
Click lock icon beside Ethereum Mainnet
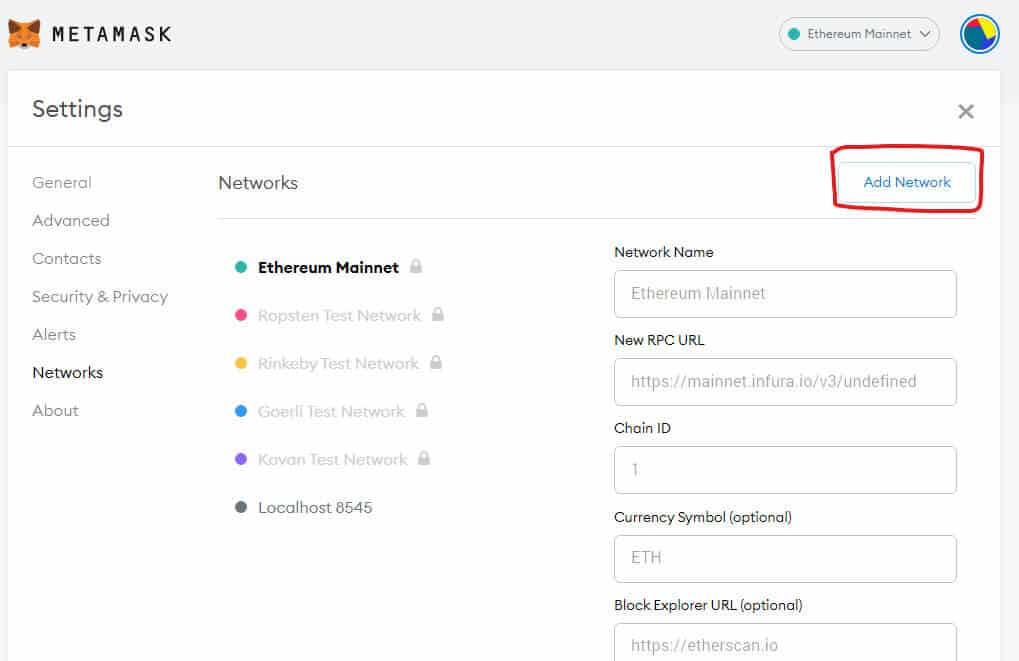(416, 266)
